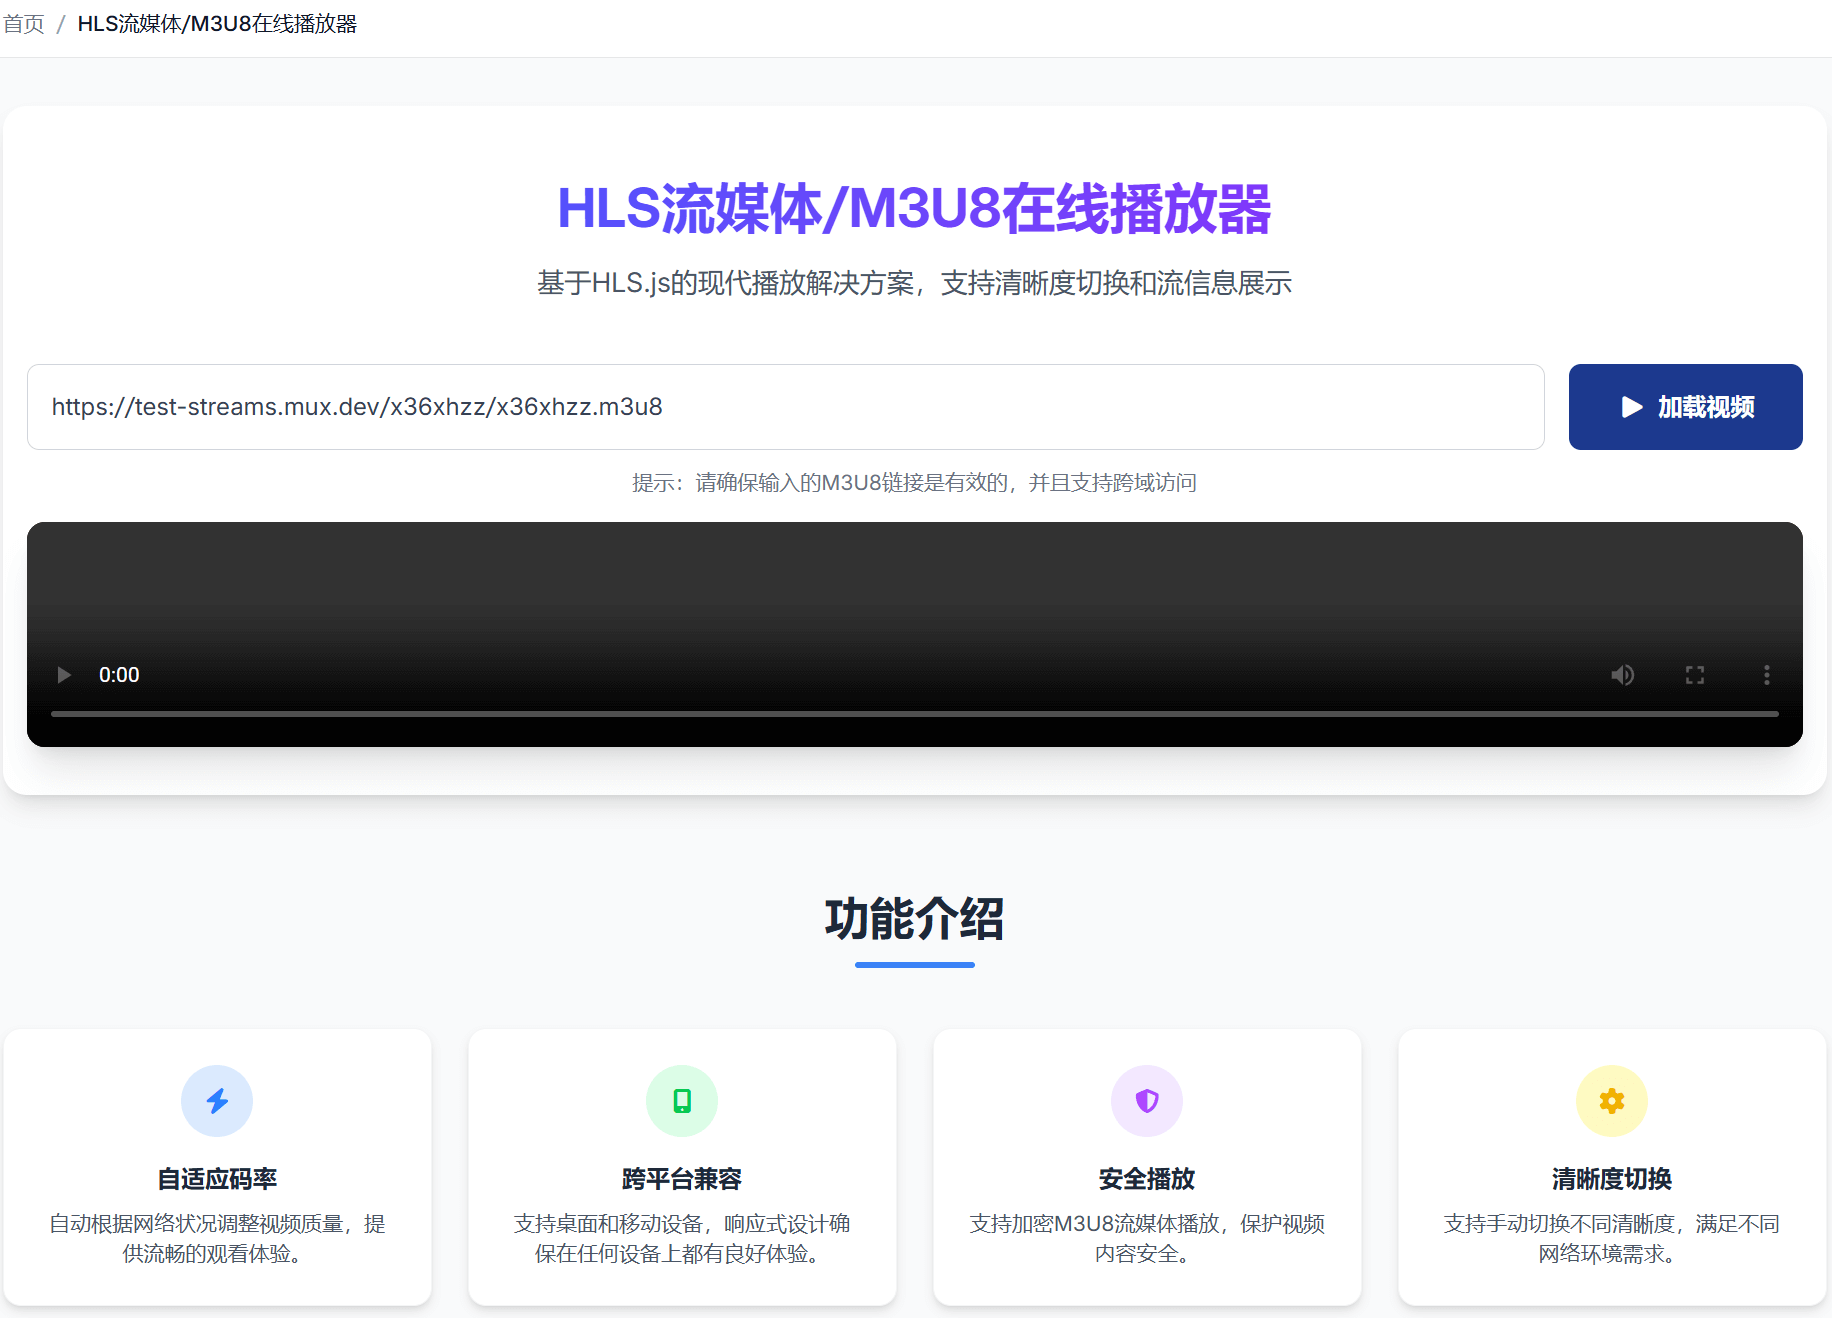Click the video progress bar

[x=914, y=714]
